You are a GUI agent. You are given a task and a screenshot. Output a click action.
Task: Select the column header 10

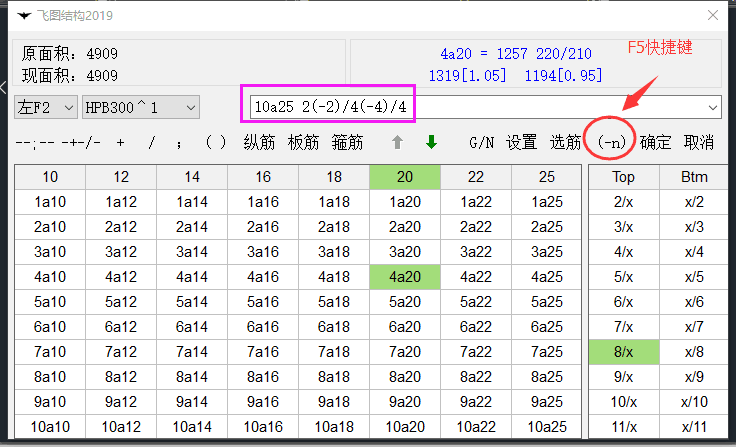coord(50,177)
